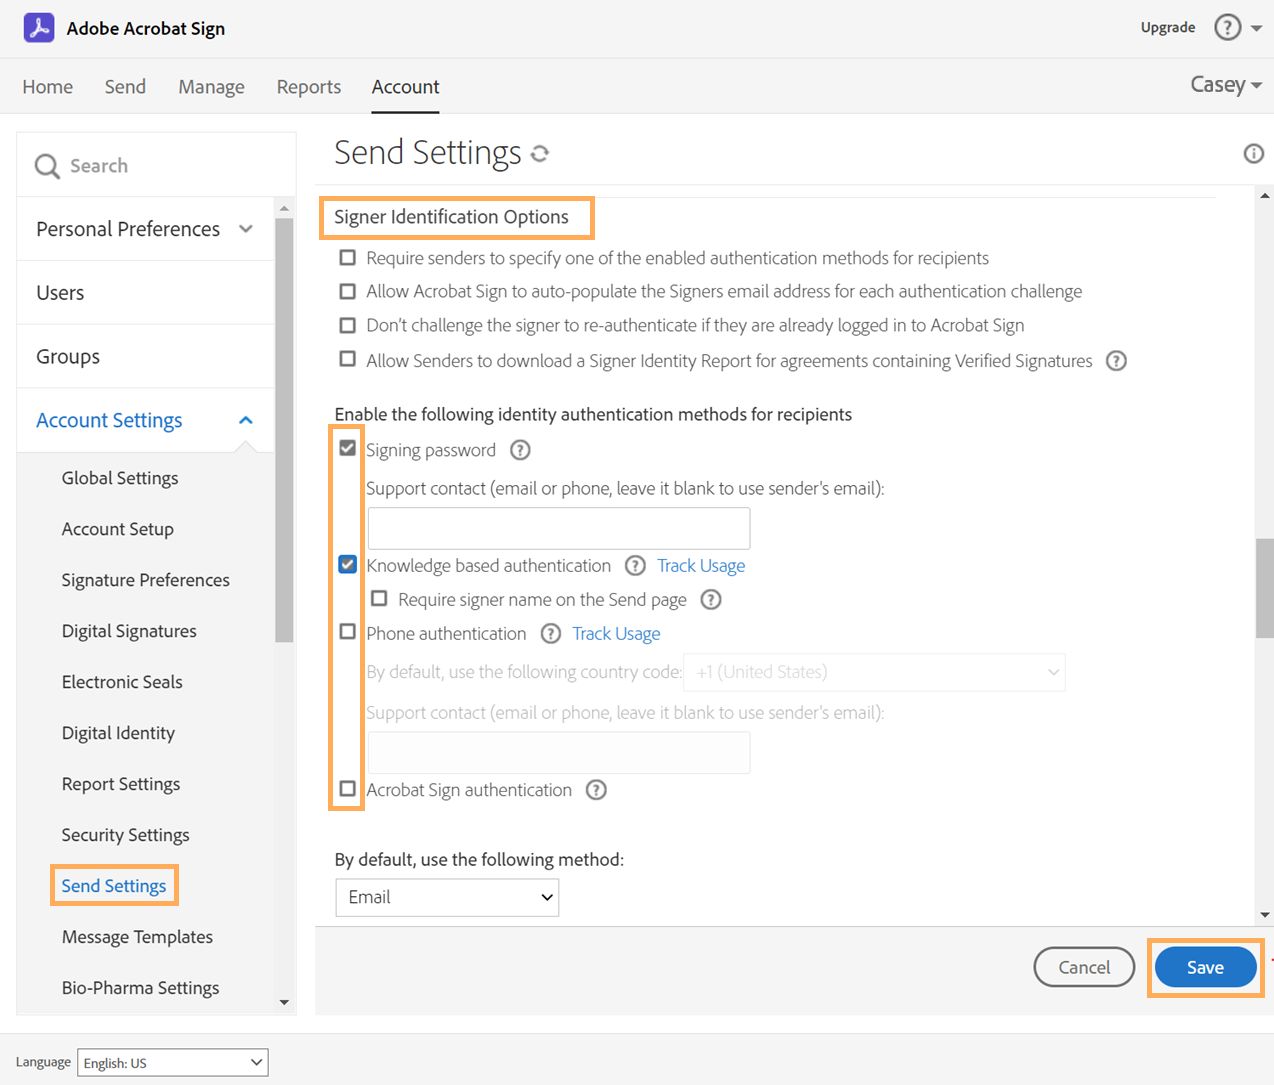Image resolution: width=1274 pixels, height=1085 pixels.
Task: Click main content scrollbar down arrow
Action: pos(1265,914)
